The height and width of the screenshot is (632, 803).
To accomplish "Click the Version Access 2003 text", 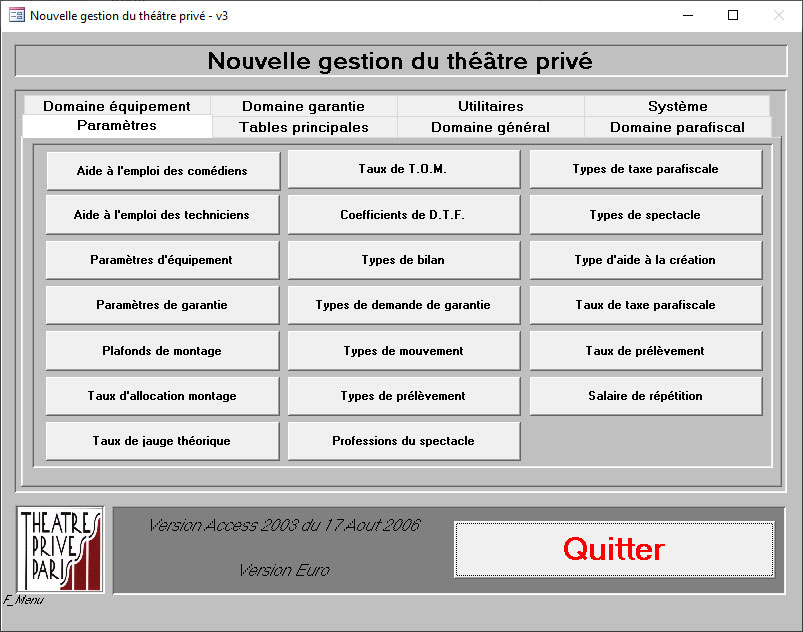I will coord(285,525).
